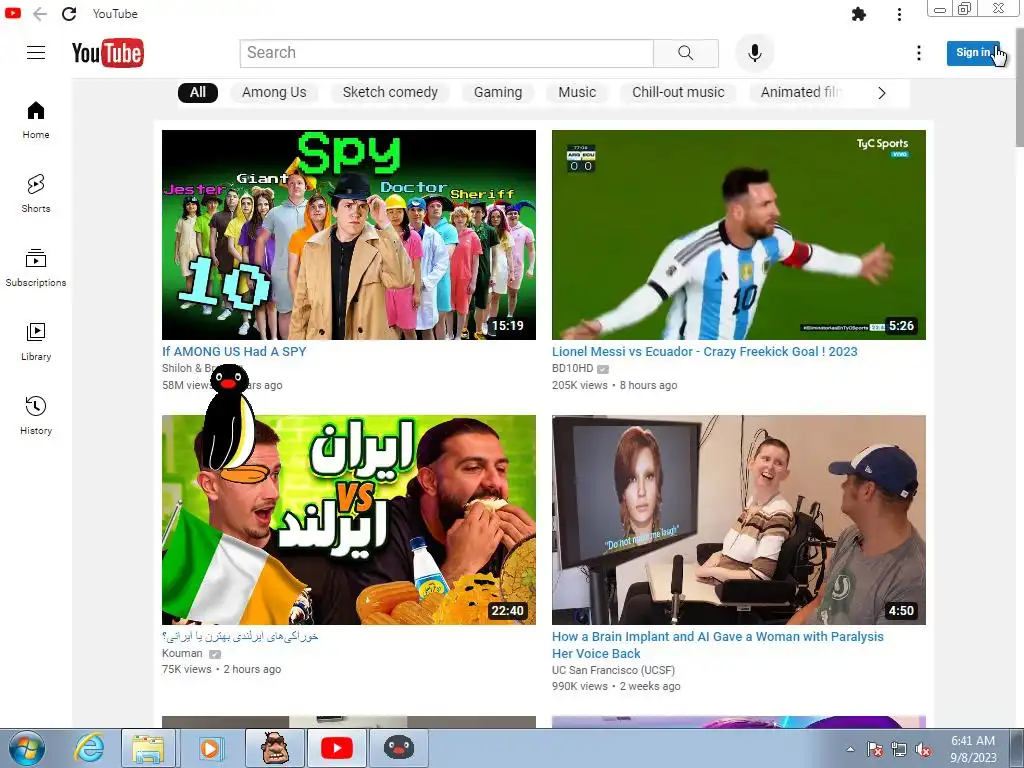Viewport: 1024px width, 768px height.
Task: Open Action Center flag icon
Action: 874,750
